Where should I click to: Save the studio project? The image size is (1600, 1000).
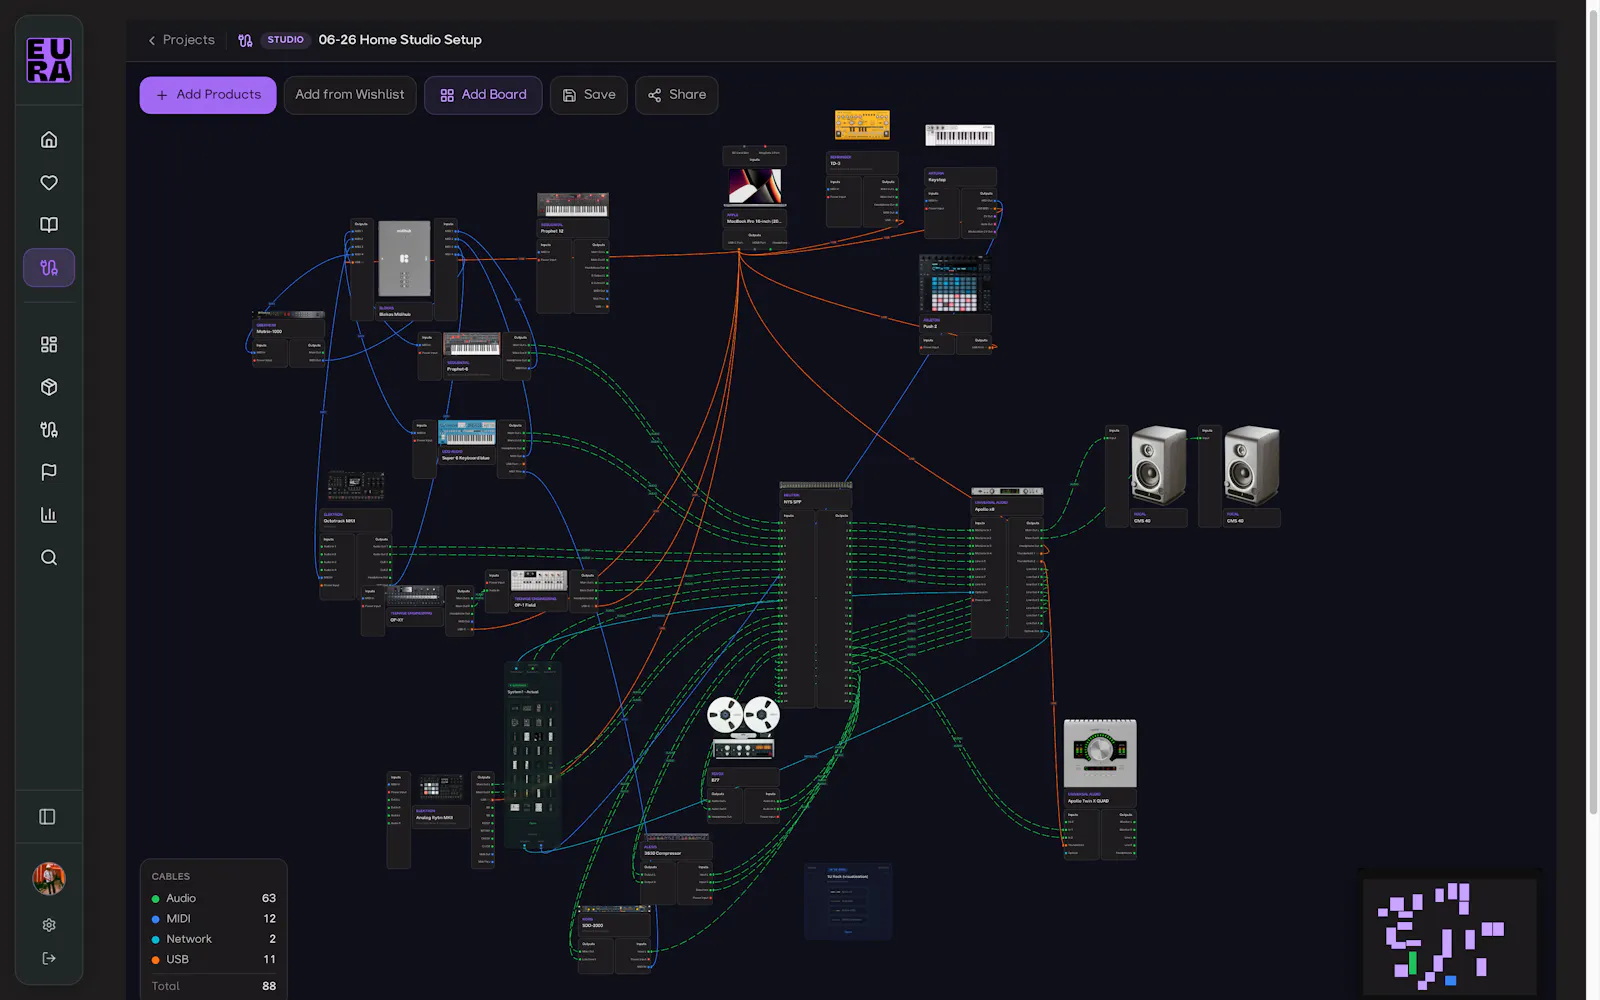[x=589, y=95]
